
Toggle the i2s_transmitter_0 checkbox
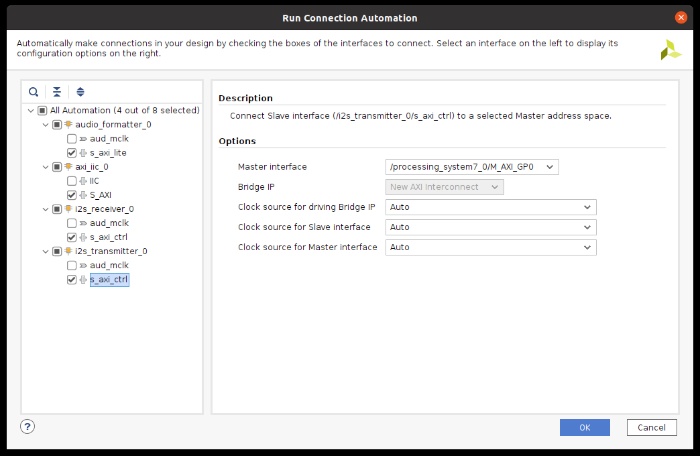pos(57,251)
